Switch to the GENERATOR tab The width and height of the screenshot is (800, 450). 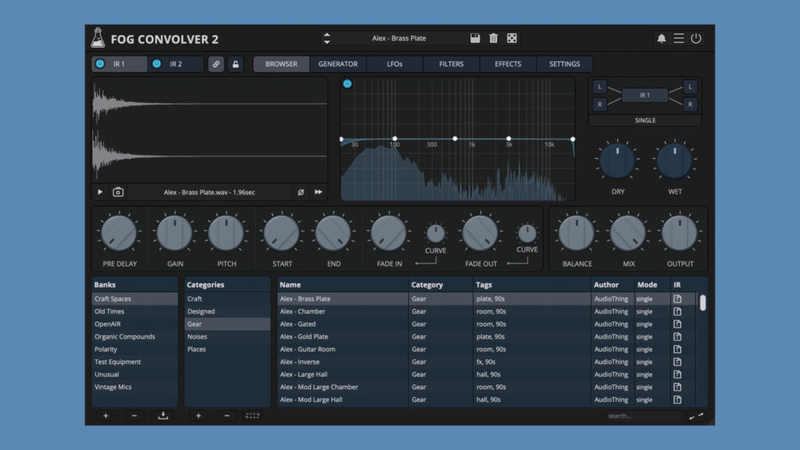point(338,64)
